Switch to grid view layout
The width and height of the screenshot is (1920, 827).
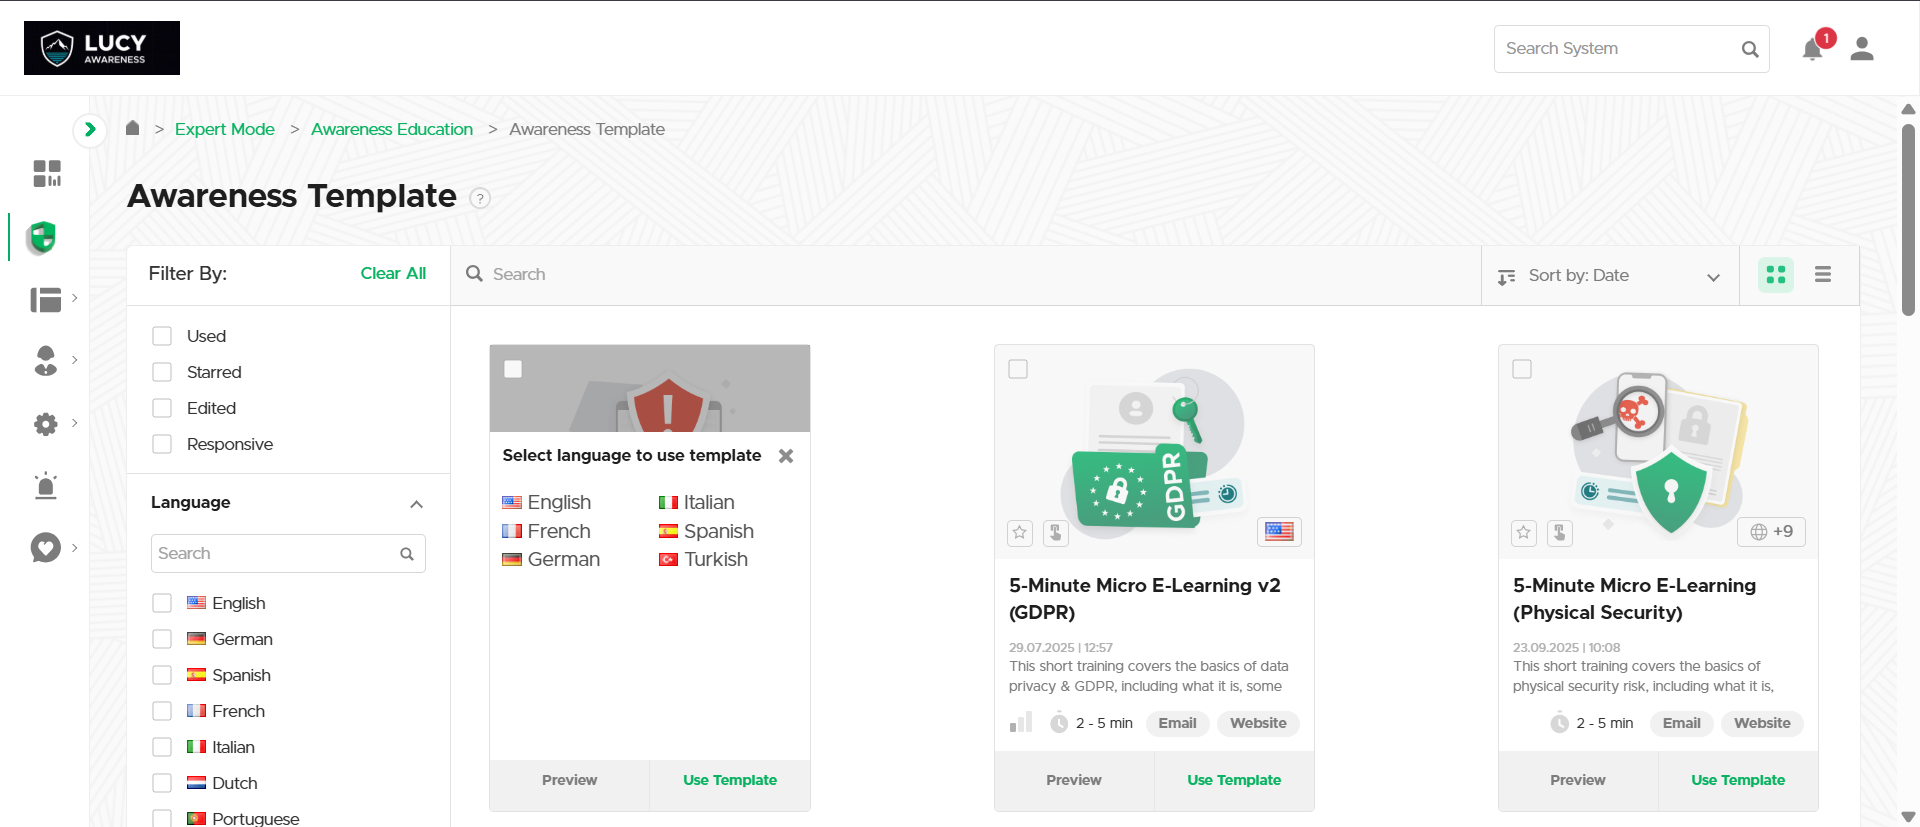coord(1776,275)
